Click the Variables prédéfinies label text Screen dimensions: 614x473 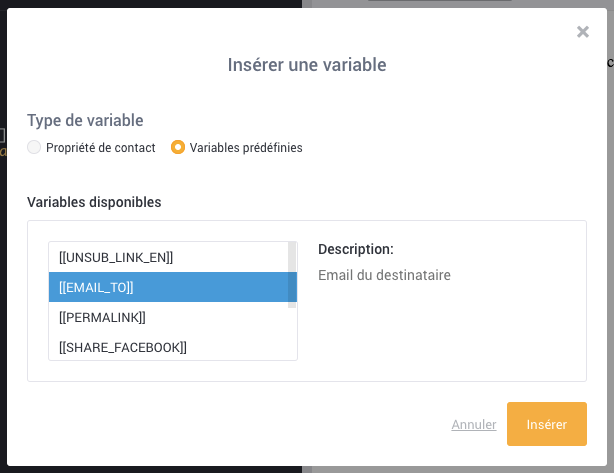(x=246, y=148)
